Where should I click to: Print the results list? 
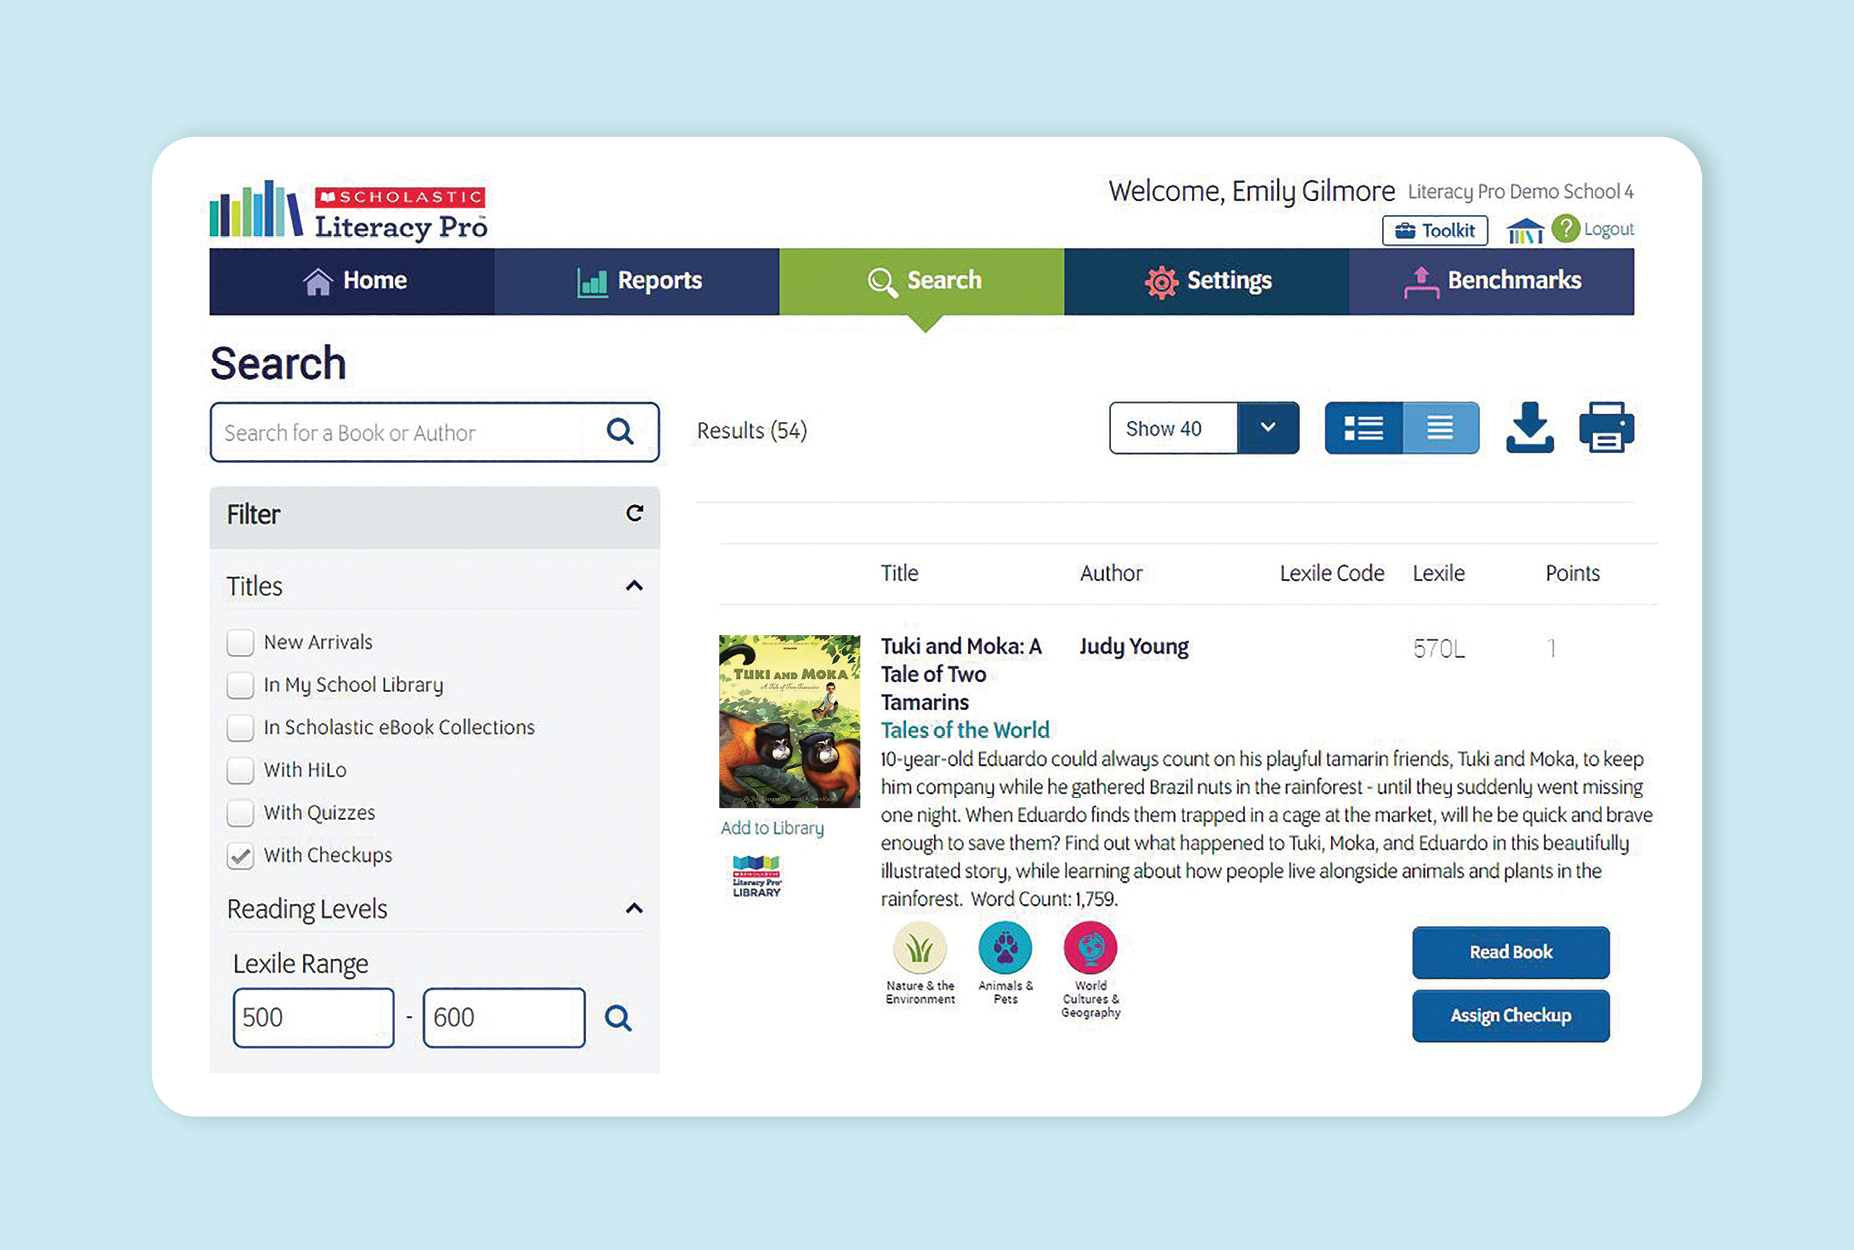point(1607,427)
